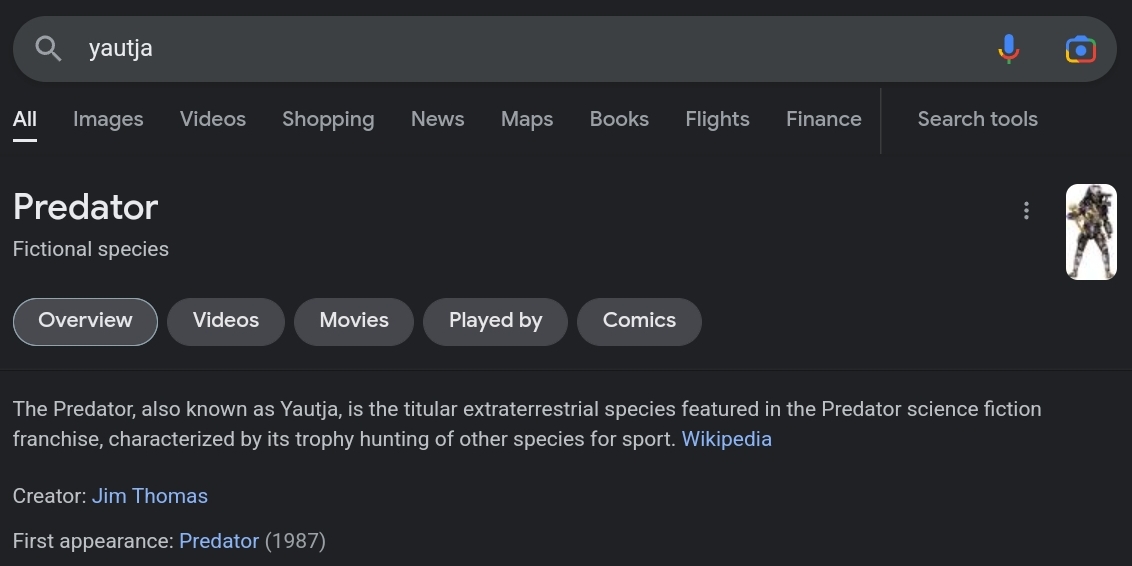Click the magnifying glass search icon

click(x=48, y=48)
